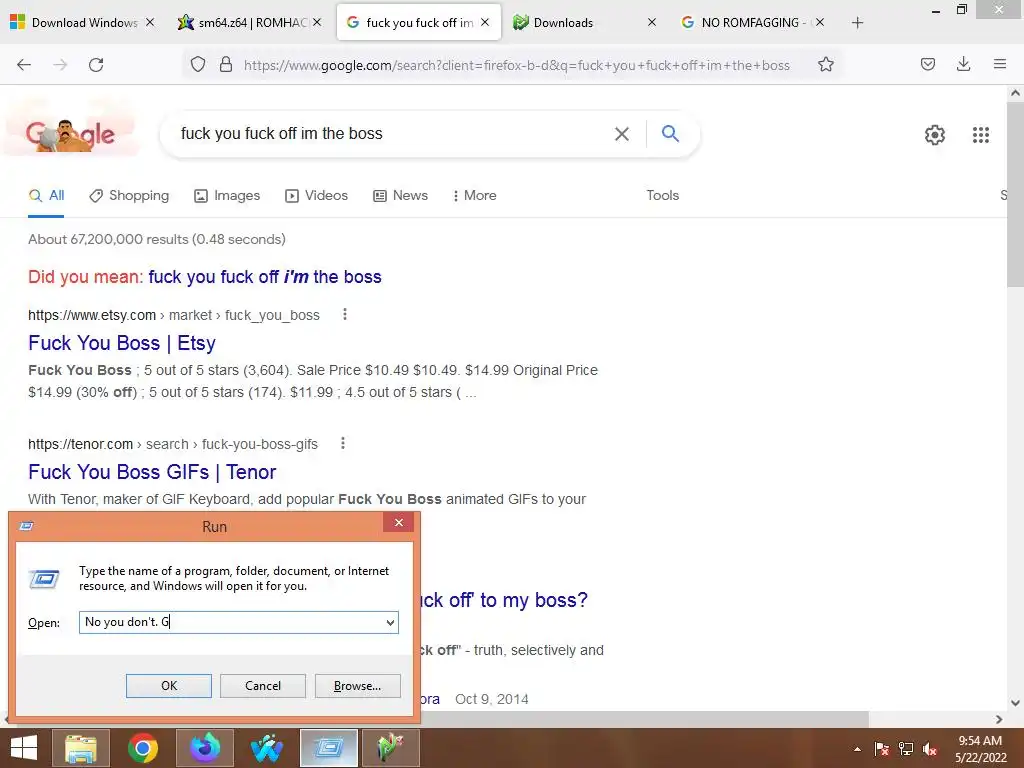
Task: Open the search Tools options
Action: pos(662,196)
